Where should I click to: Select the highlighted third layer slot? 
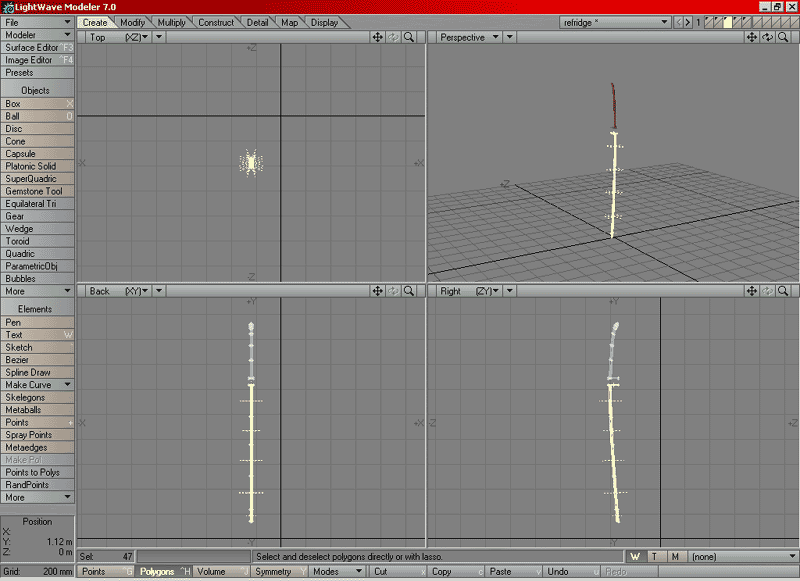click(x=728, y=22)
